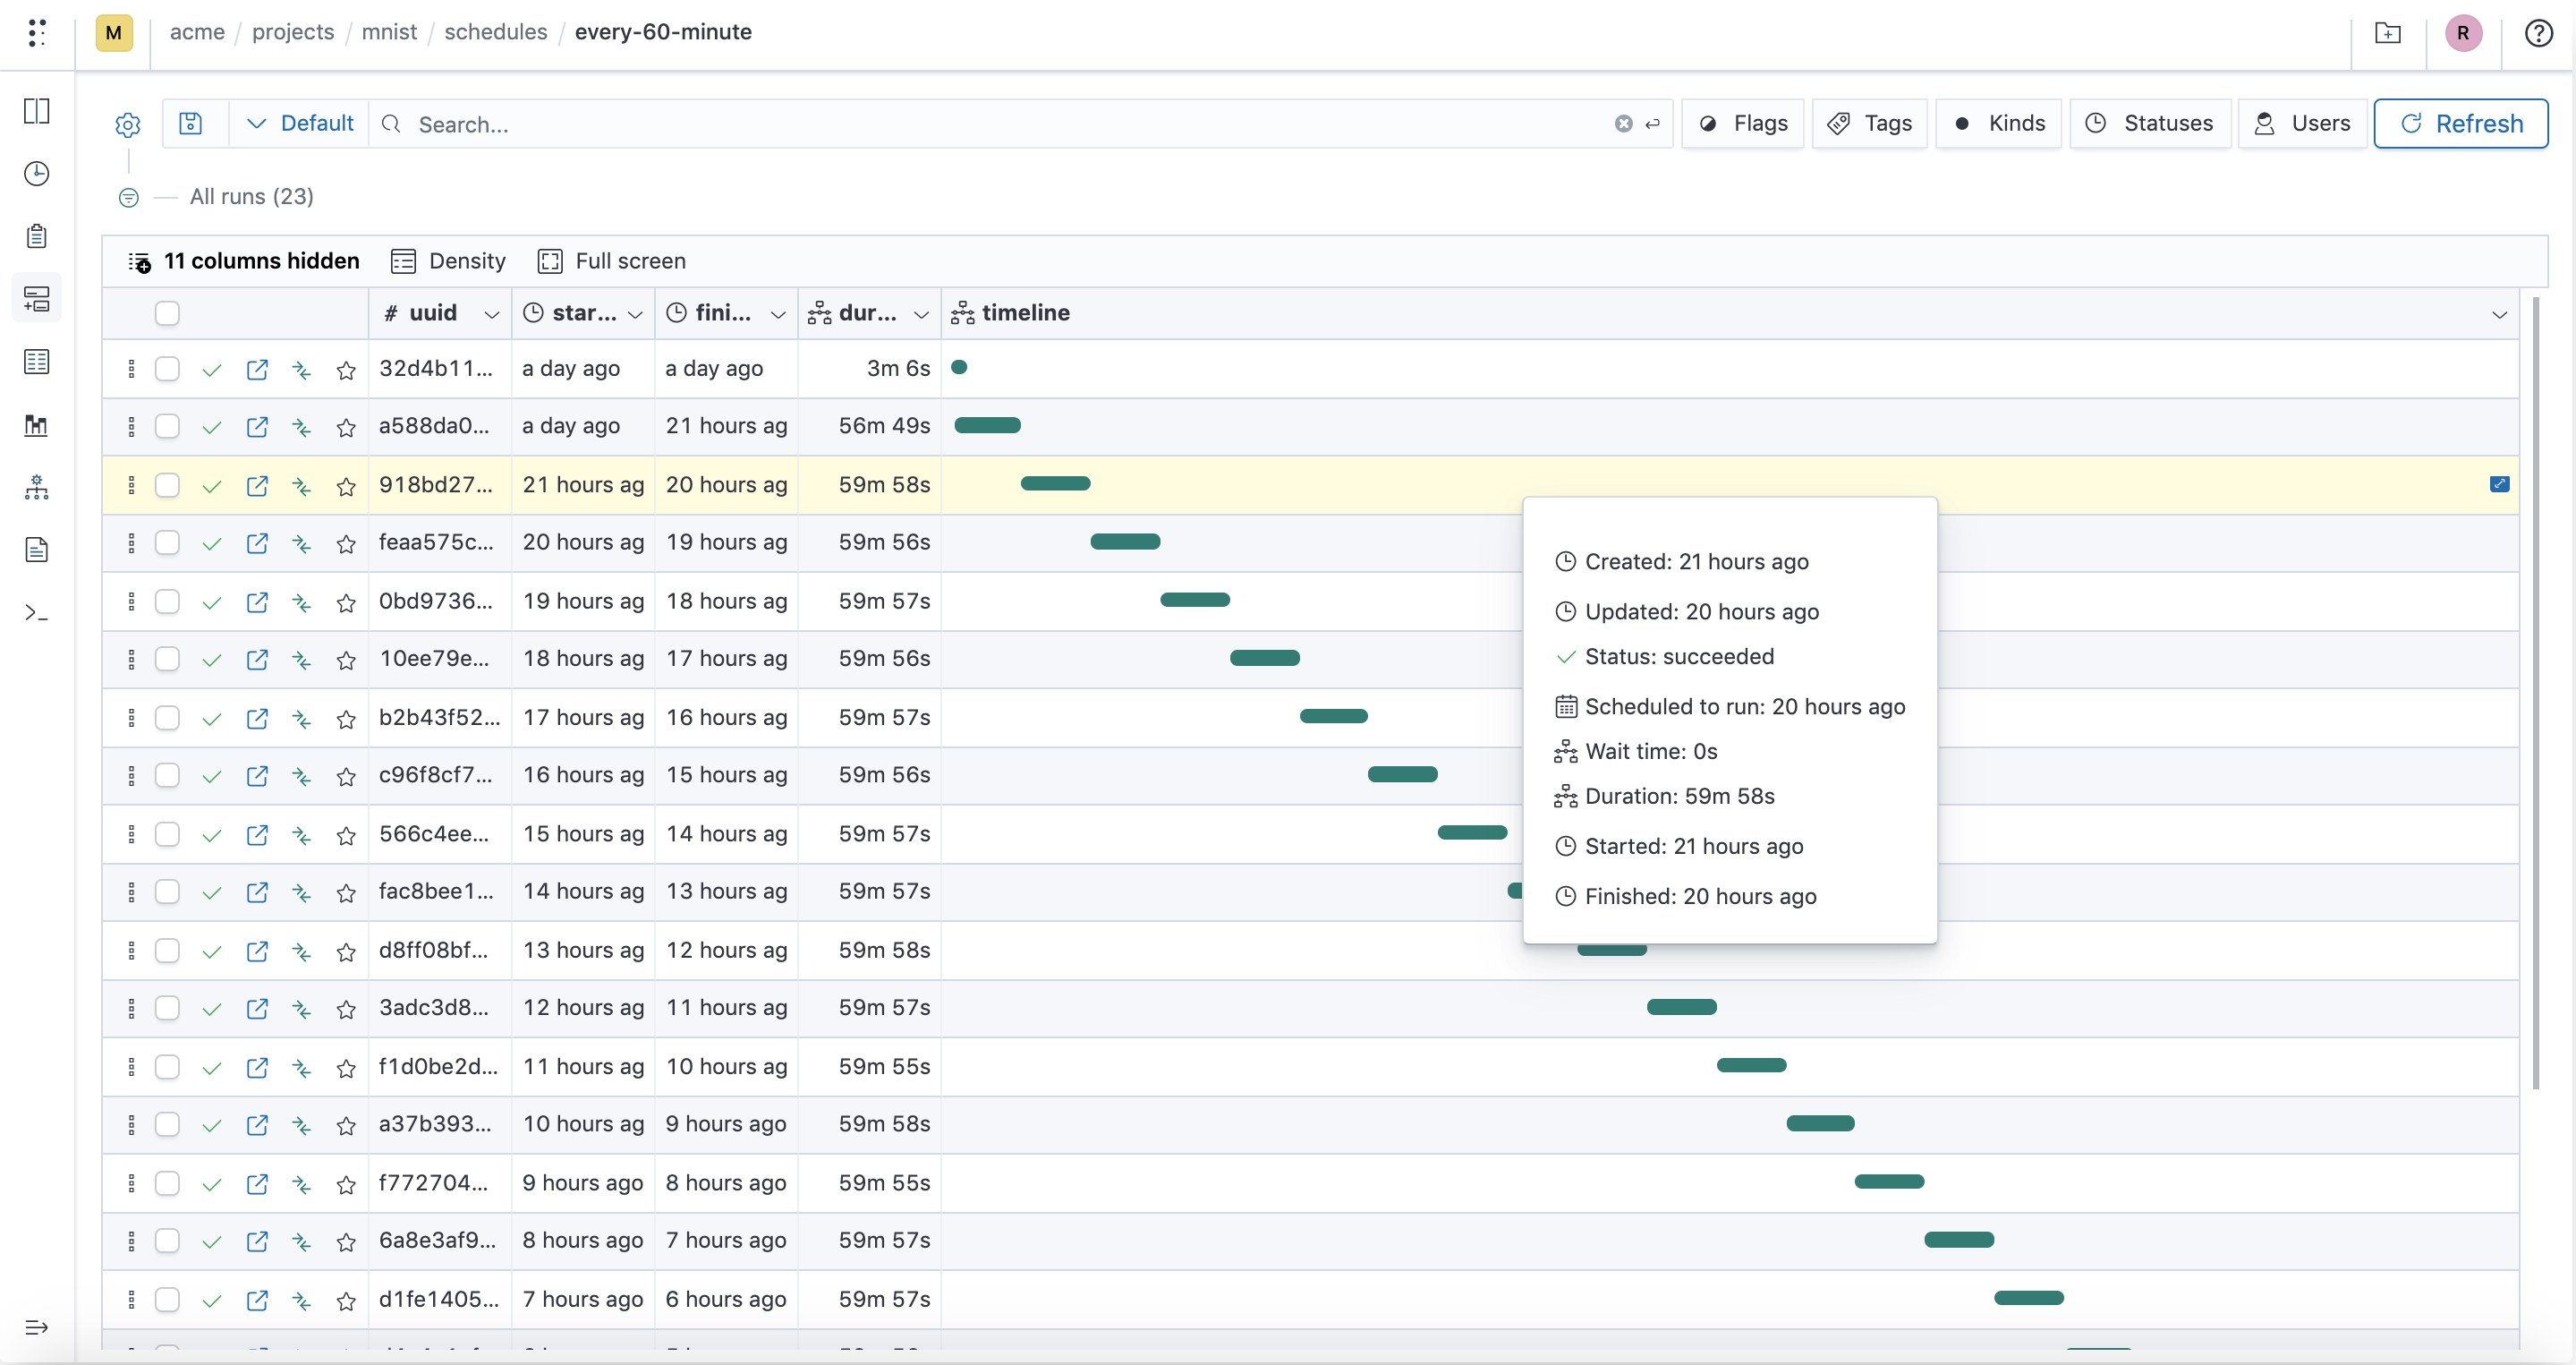Go to mnist breadcrumb
The image size is (2576, 1365).
pos(389,32)
